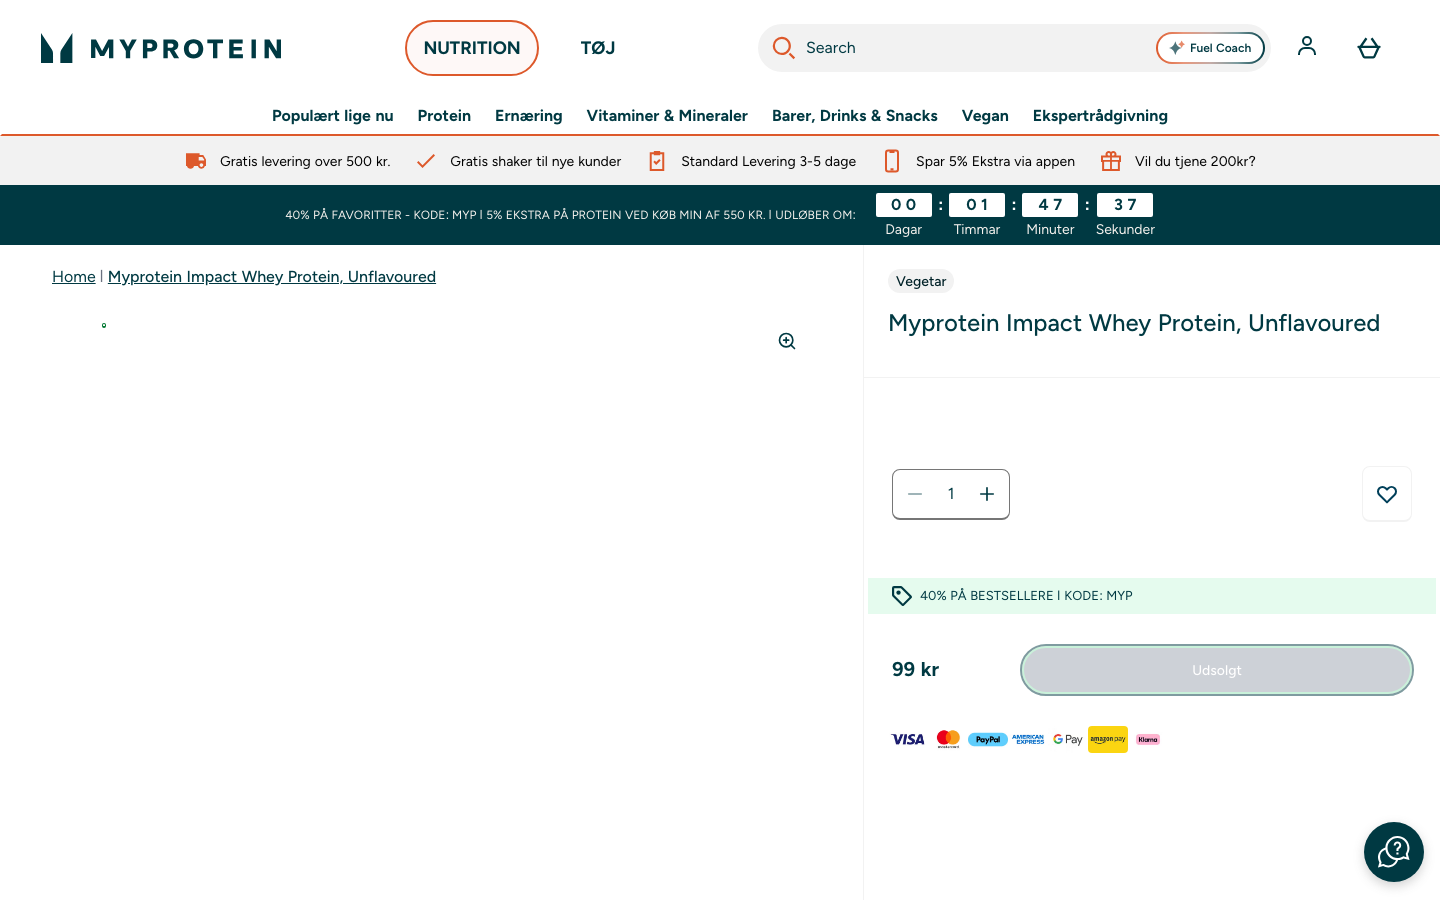This screenshot has height=900, width=1440.
Task: Click Vil du tjene 200kr? link
Action: coord(1195,161)
